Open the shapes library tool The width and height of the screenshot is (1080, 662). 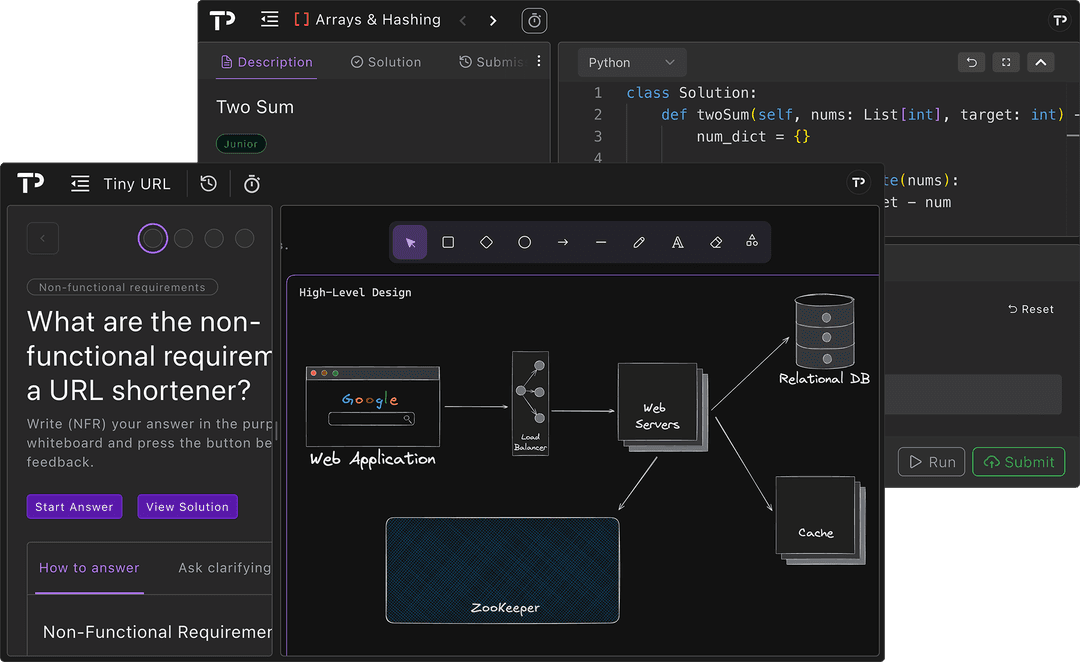click(x=752, y=242)
